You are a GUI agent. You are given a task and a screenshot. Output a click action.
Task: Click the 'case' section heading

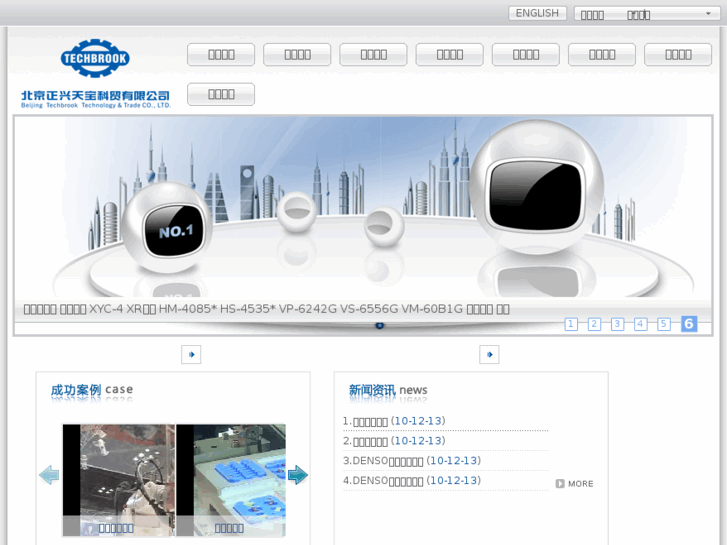click(x=92, y=390)
